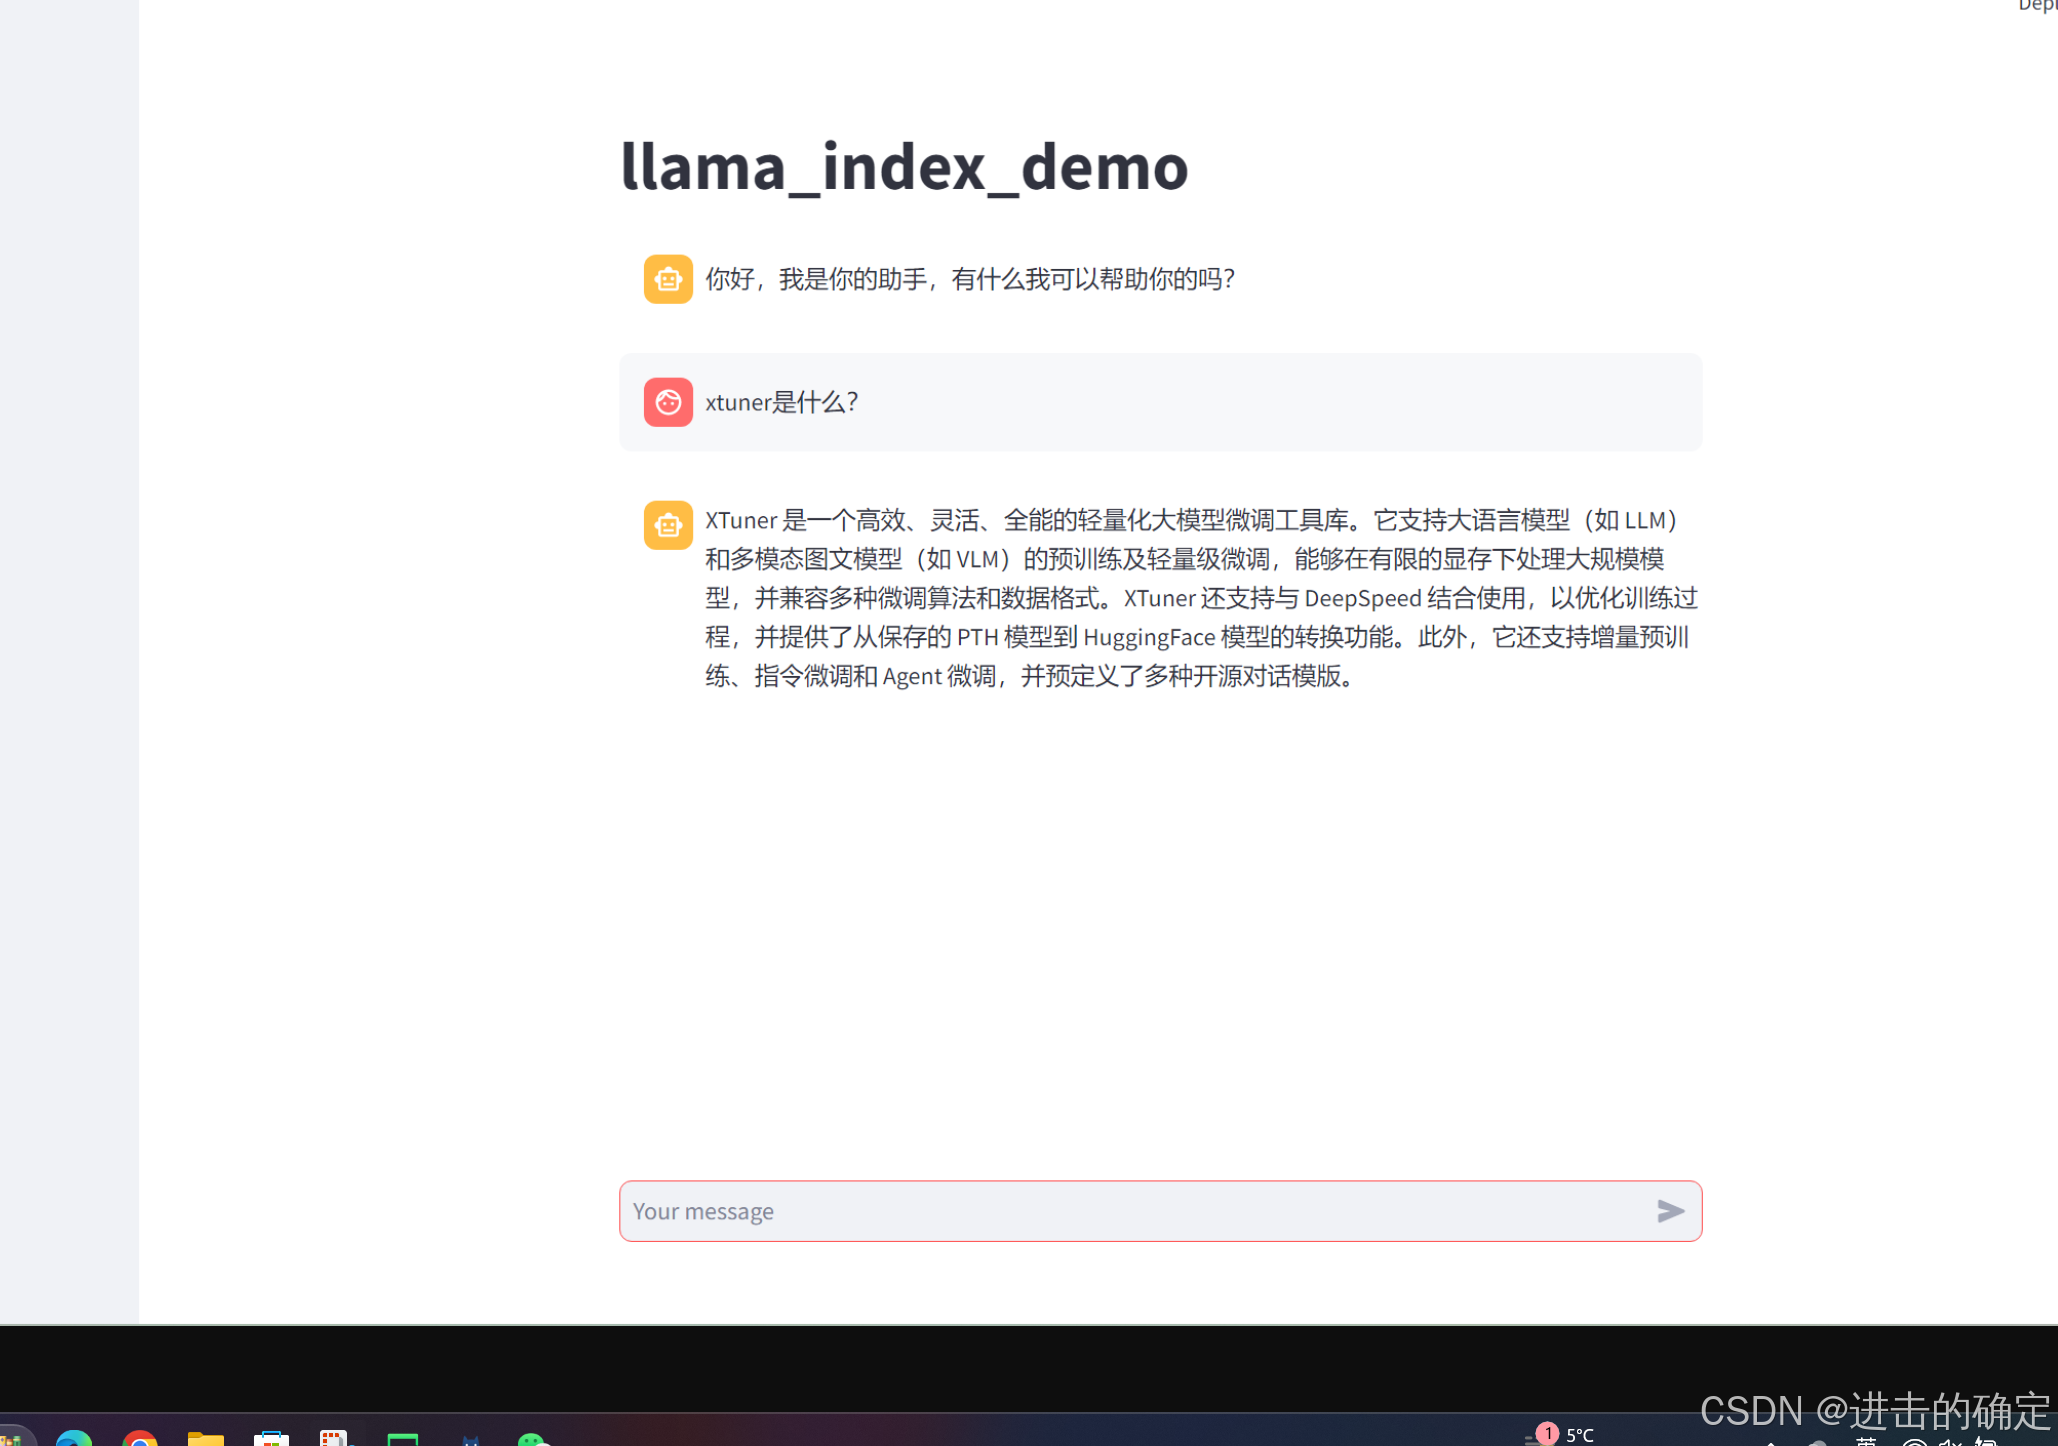Click the robot avatar beside the greeting
Viewport: 2058px width, 1446px height.
[x=668, y=279]
